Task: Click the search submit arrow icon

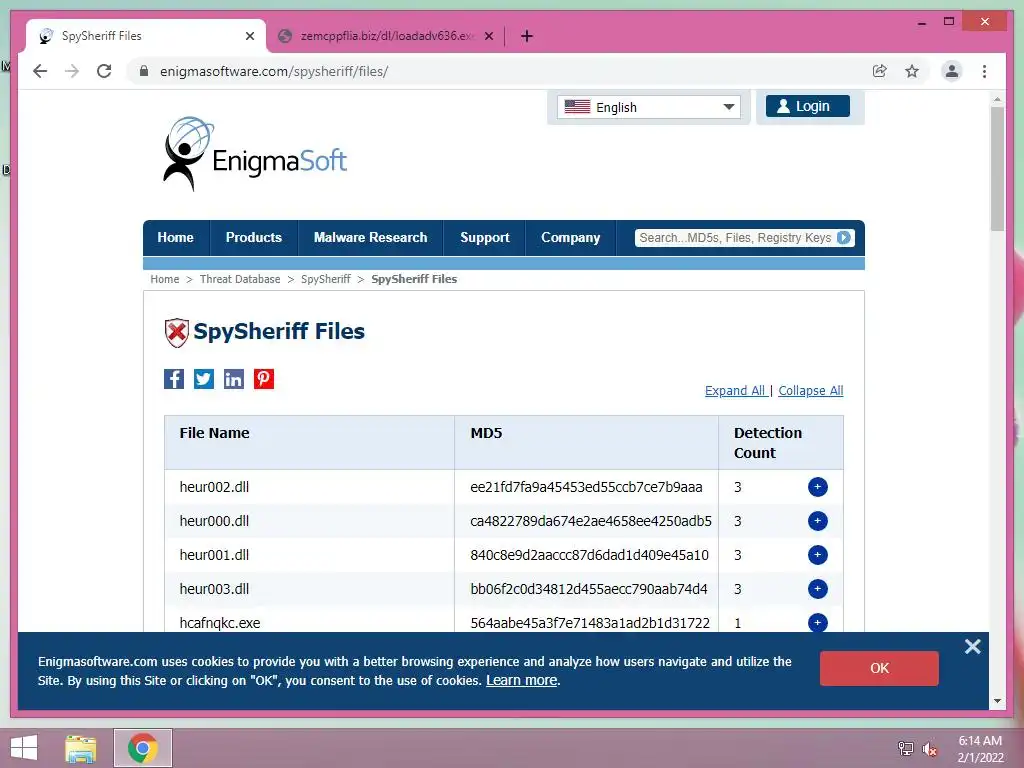Action: 844,238
